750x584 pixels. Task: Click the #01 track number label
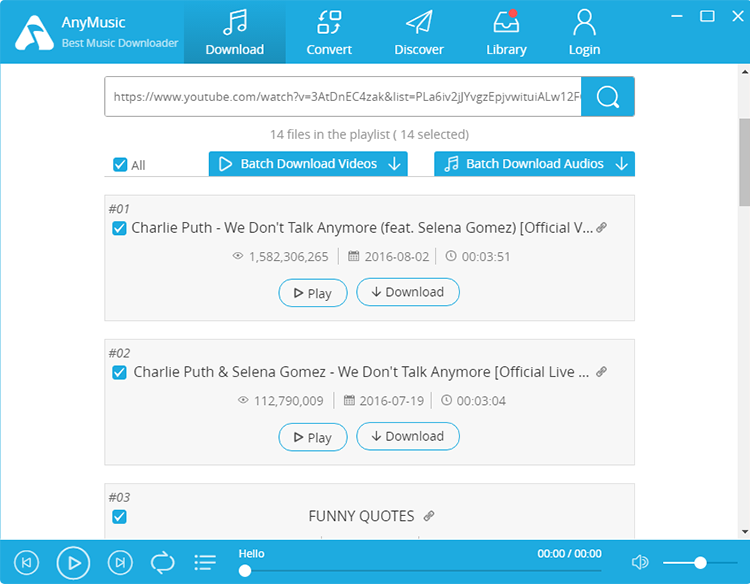click(x=119, y=209)
